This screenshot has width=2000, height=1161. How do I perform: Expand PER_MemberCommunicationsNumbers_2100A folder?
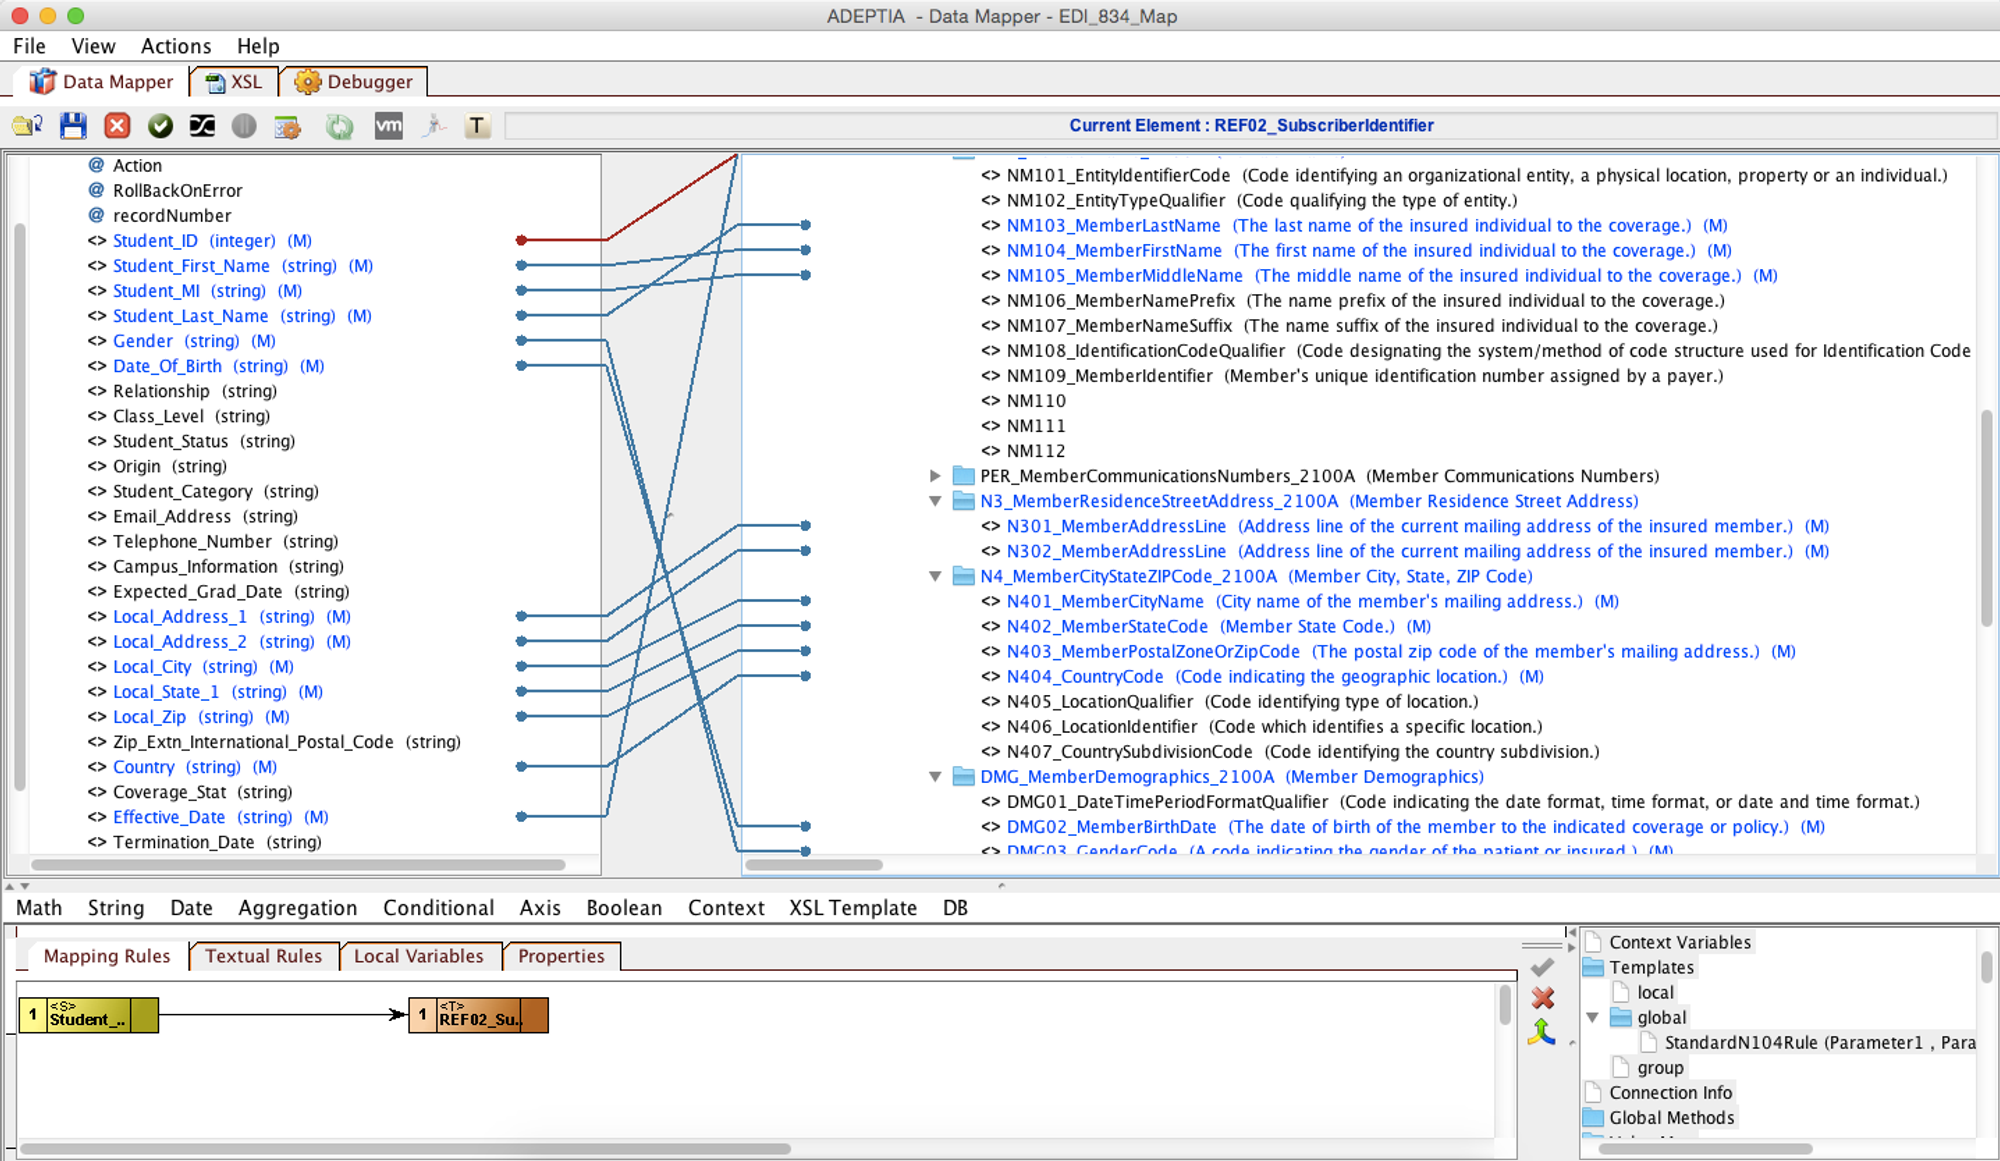[935, 476]
